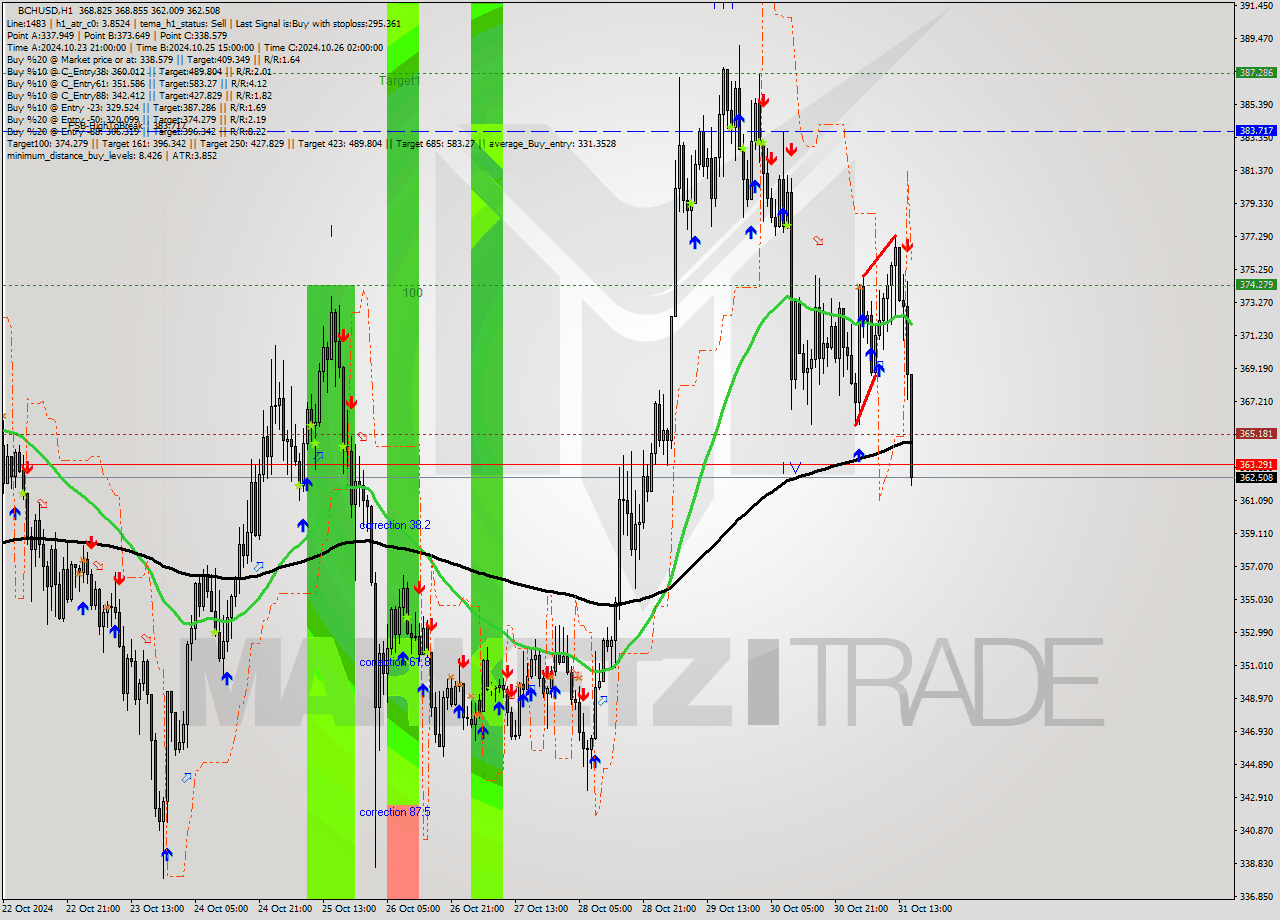Click the '22 Oct 21:00' time label
The width and height of the screenshot is (1280, 920).
[93, 909]
